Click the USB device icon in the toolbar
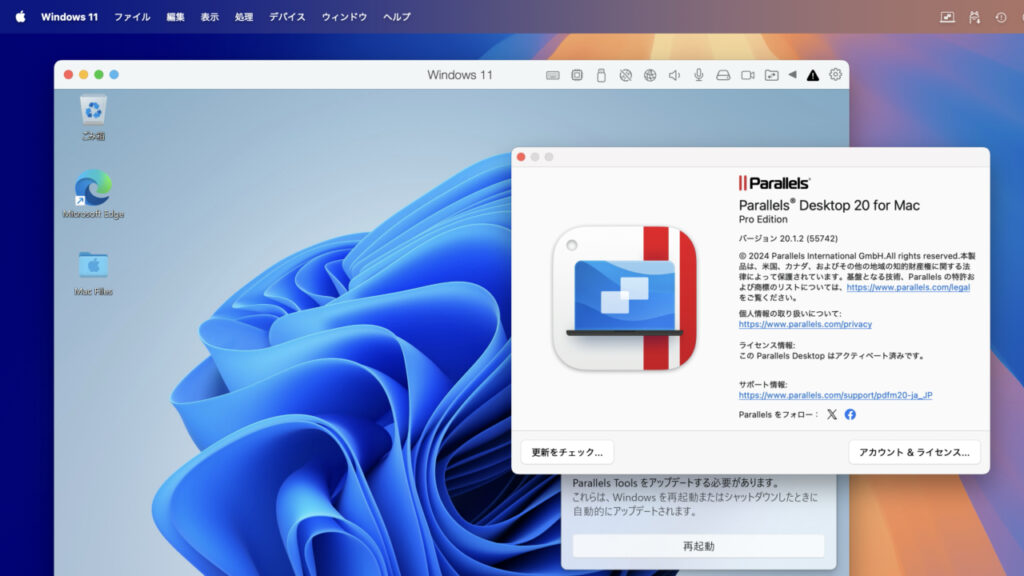 point(601,74)
